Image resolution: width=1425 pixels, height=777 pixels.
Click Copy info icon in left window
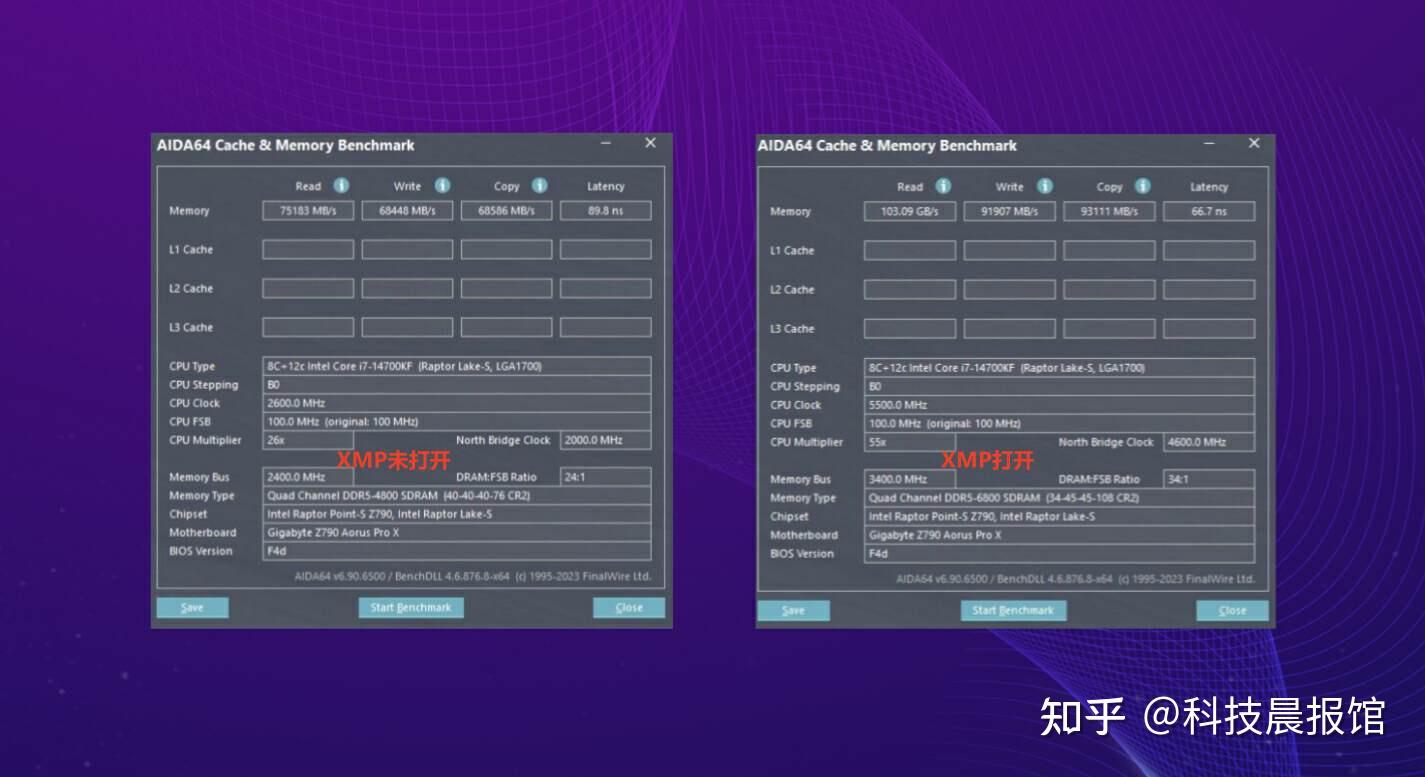click(x=539, y=186)
